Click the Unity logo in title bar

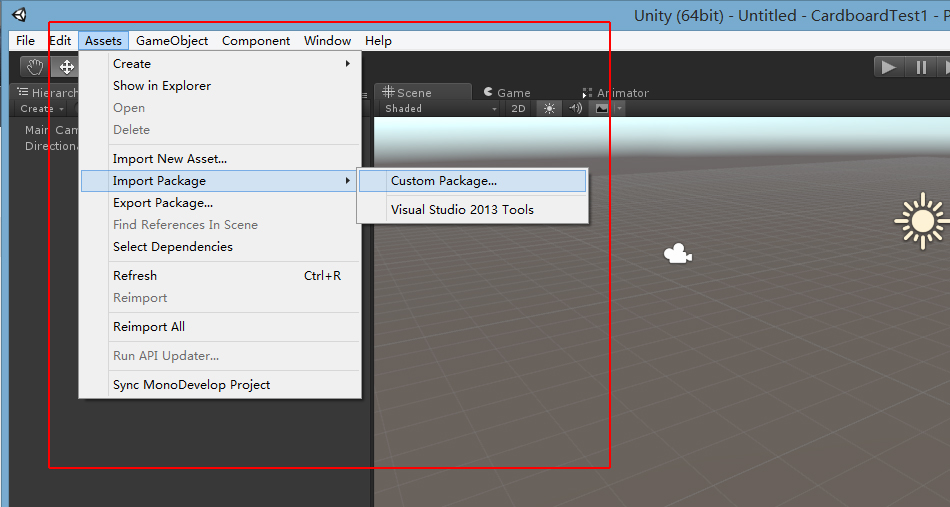pyautogui.click(x=19, y=15)
